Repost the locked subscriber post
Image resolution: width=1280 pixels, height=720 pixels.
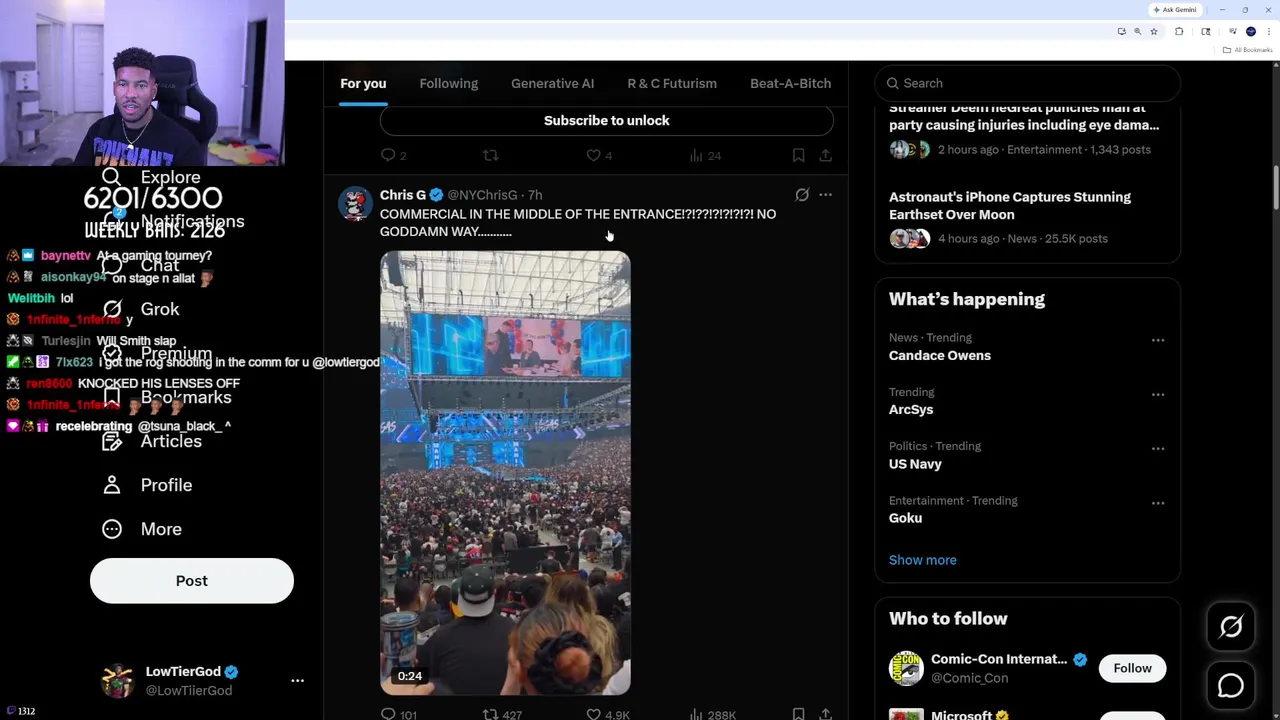coord(490,155)
